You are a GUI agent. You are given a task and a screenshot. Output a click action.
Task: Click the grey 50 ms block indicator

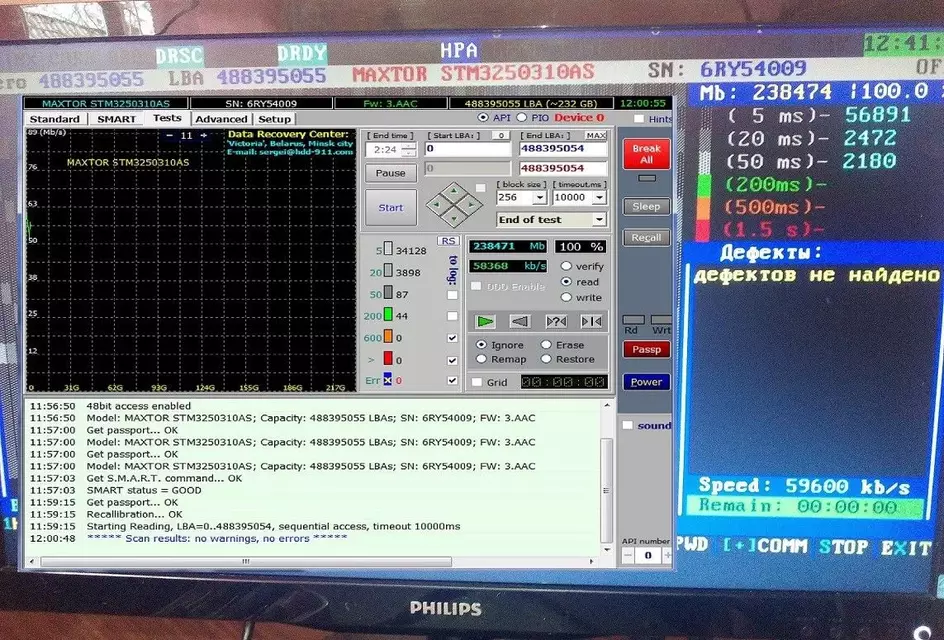388,293
